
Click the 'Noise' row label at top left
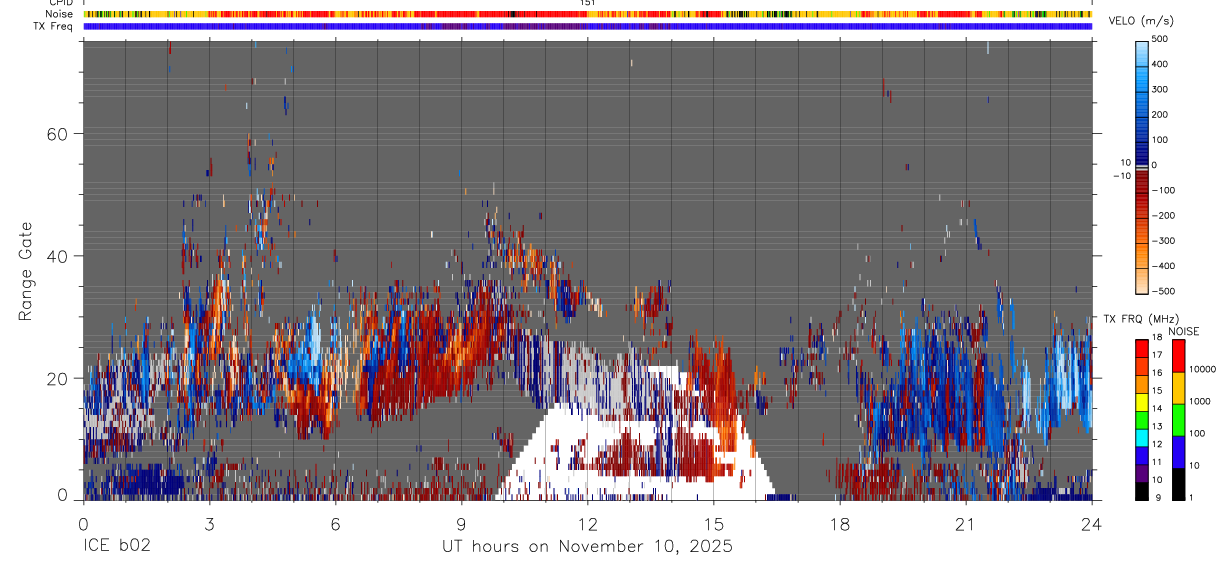[x=59, y=14]
